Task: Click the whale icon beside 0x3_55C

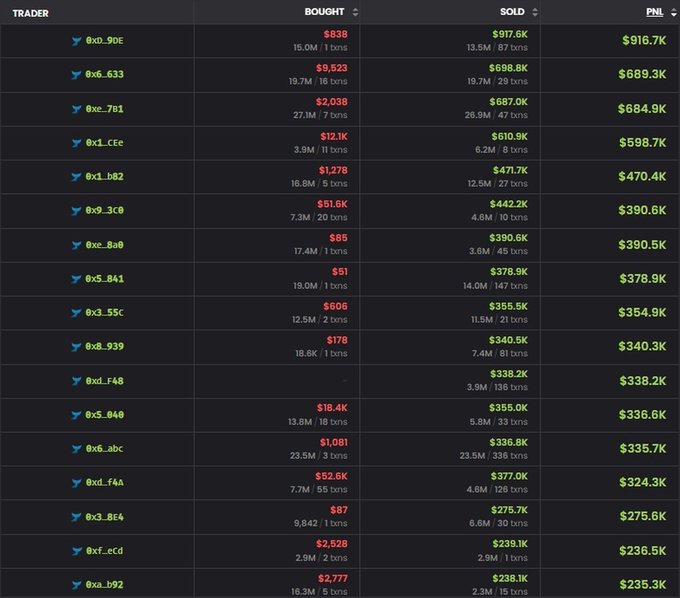Action: coord(76,313)
